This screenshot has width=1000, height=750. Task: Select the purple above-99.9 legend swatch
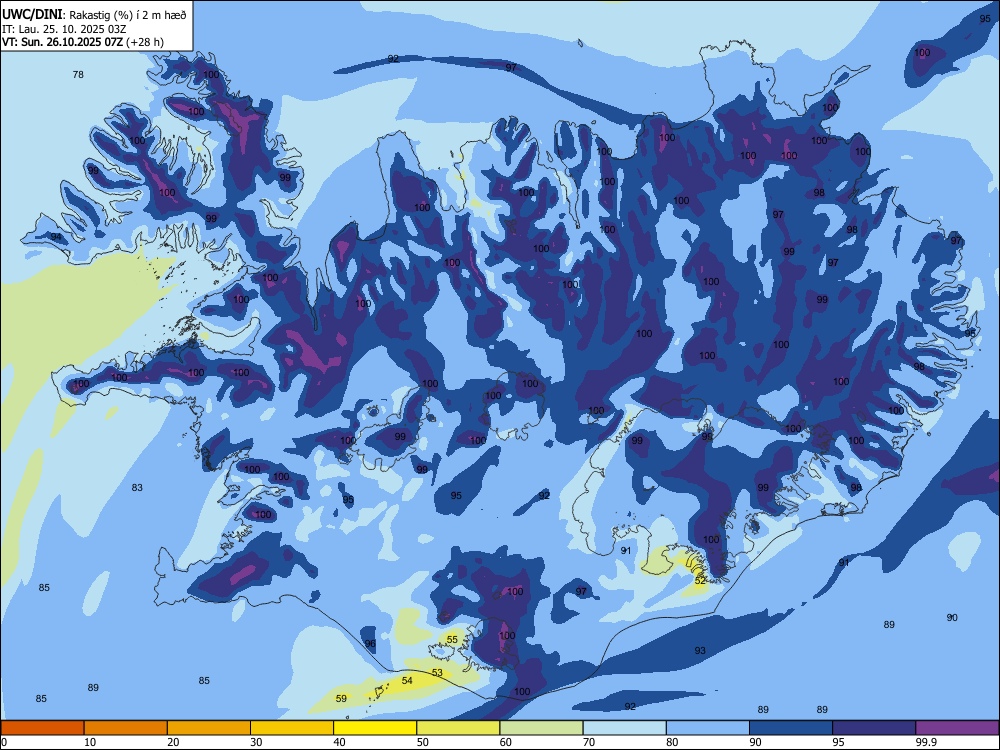957,728
